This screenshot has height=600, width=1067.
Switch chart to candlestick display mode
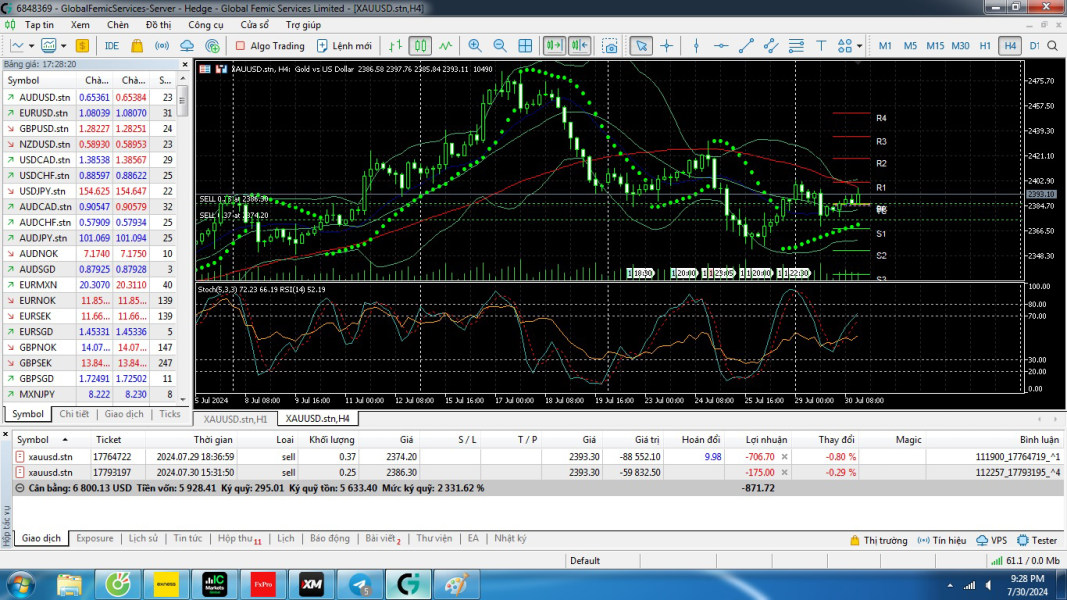pyautogui.click(x=420, y=46)
